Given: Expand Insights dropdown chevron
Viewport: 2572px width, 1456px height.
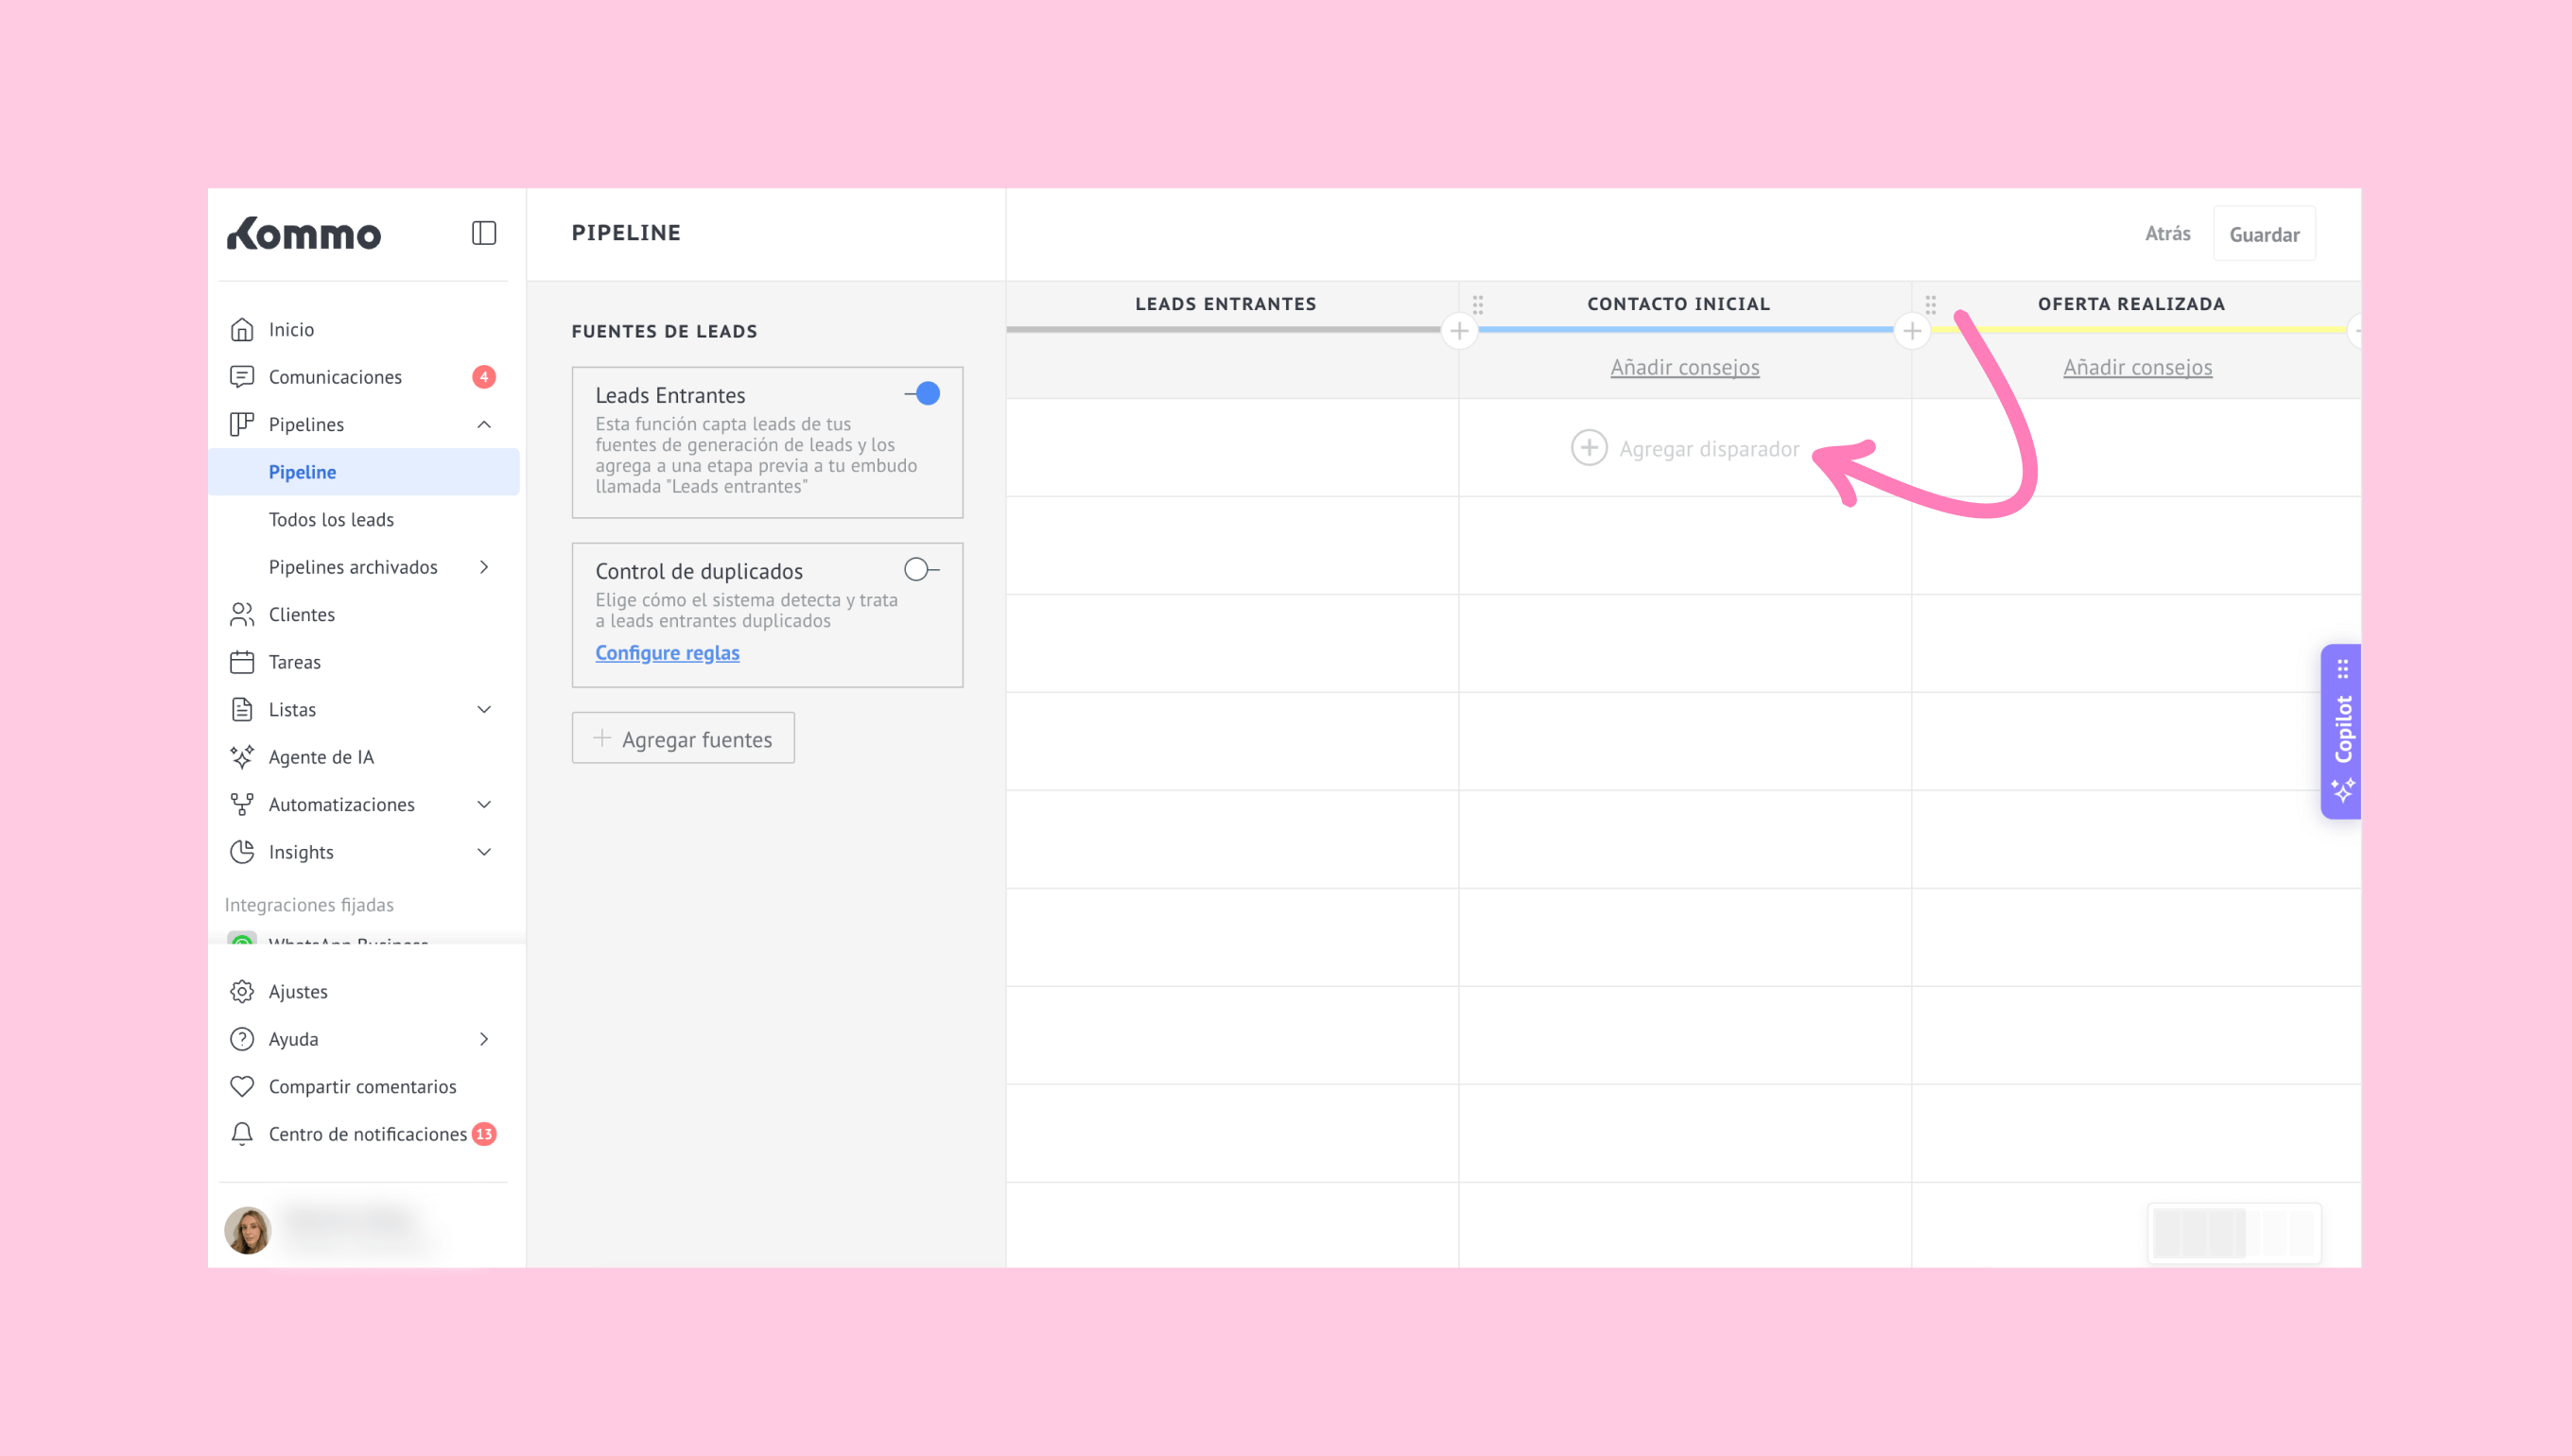Looking at the screenshot, I should 484,852.
